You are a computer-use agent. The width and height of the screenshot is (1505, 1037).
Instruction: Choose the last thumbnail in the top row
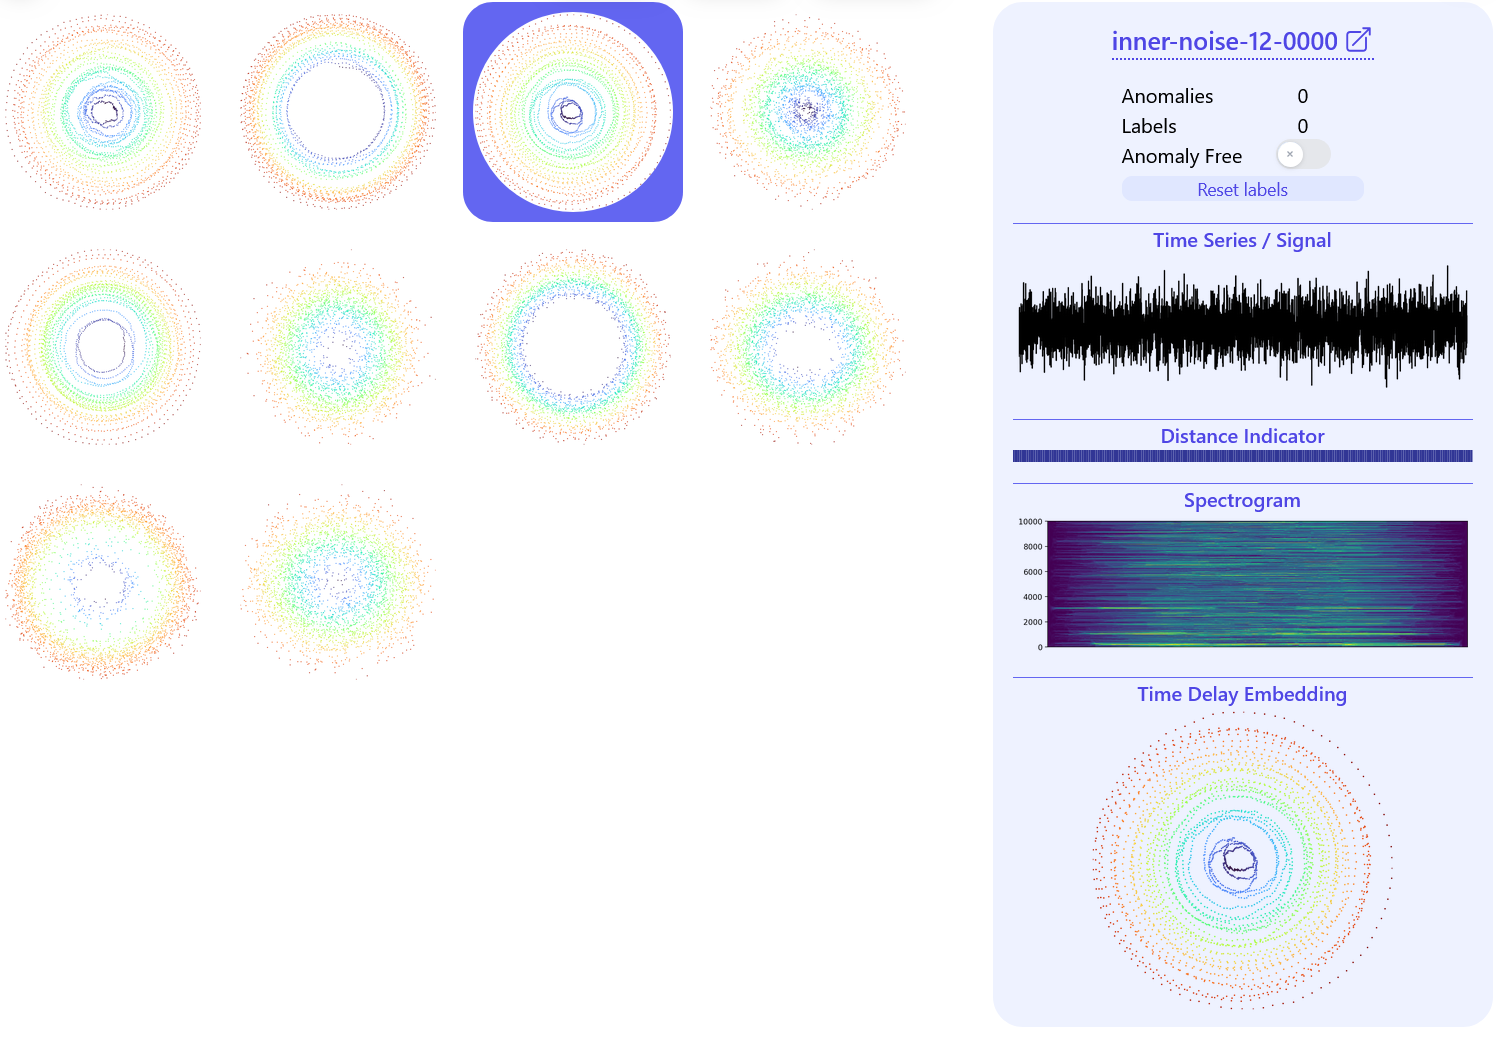click(x=808, y=112)
